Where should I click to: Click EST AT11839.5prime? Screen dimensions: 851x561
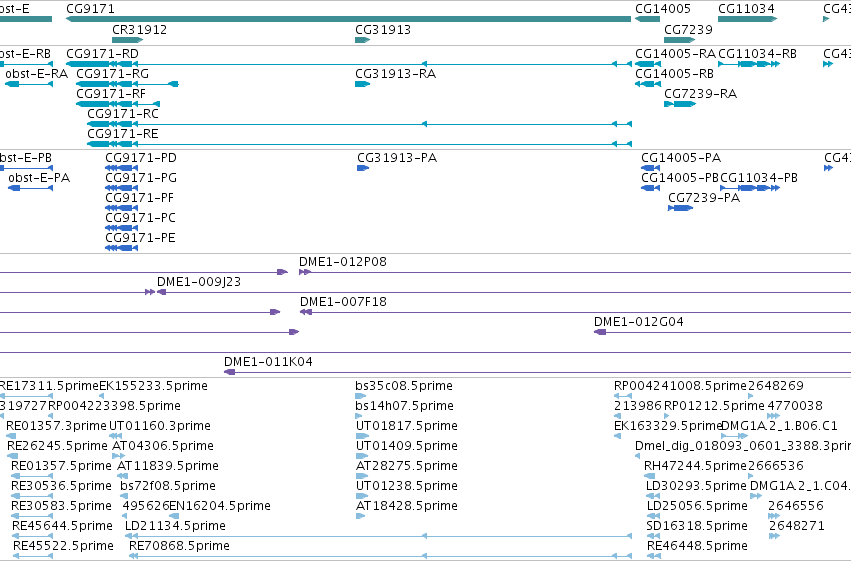[x=168, y=466]
